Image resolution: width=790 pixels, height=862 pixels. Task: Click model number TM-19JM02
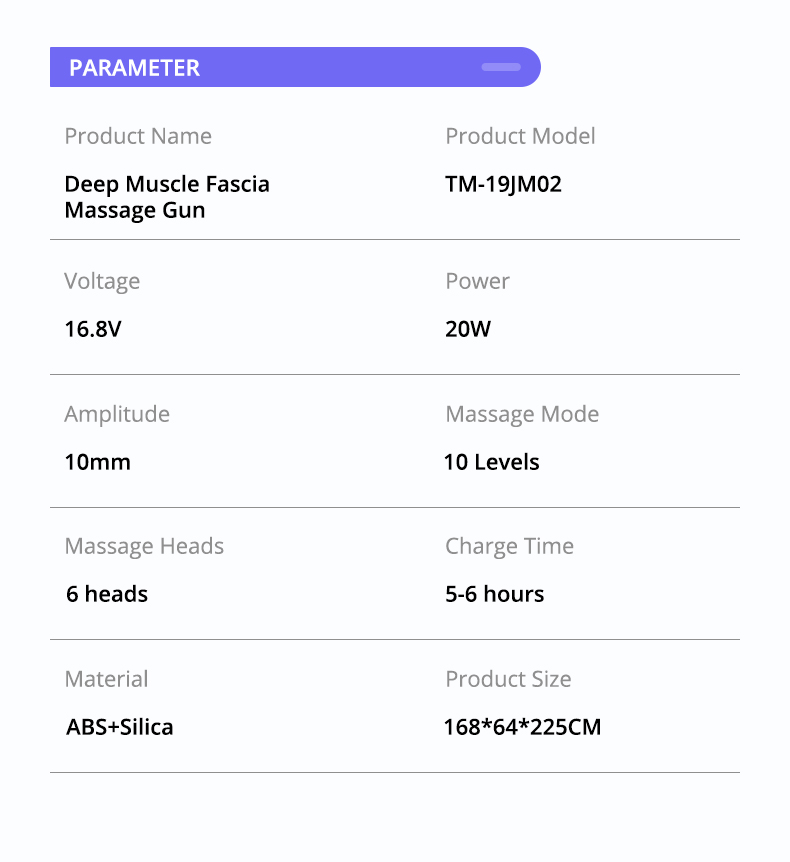point(504,185)
